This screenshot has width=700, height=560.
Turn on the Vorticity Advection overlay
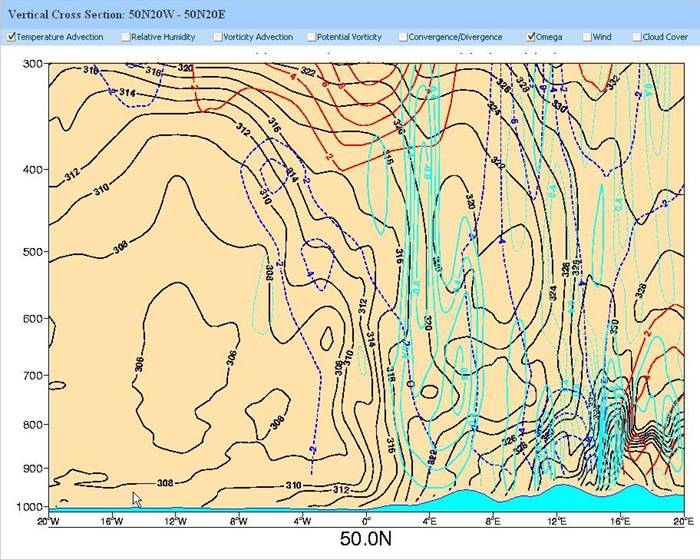click(217, 37)
